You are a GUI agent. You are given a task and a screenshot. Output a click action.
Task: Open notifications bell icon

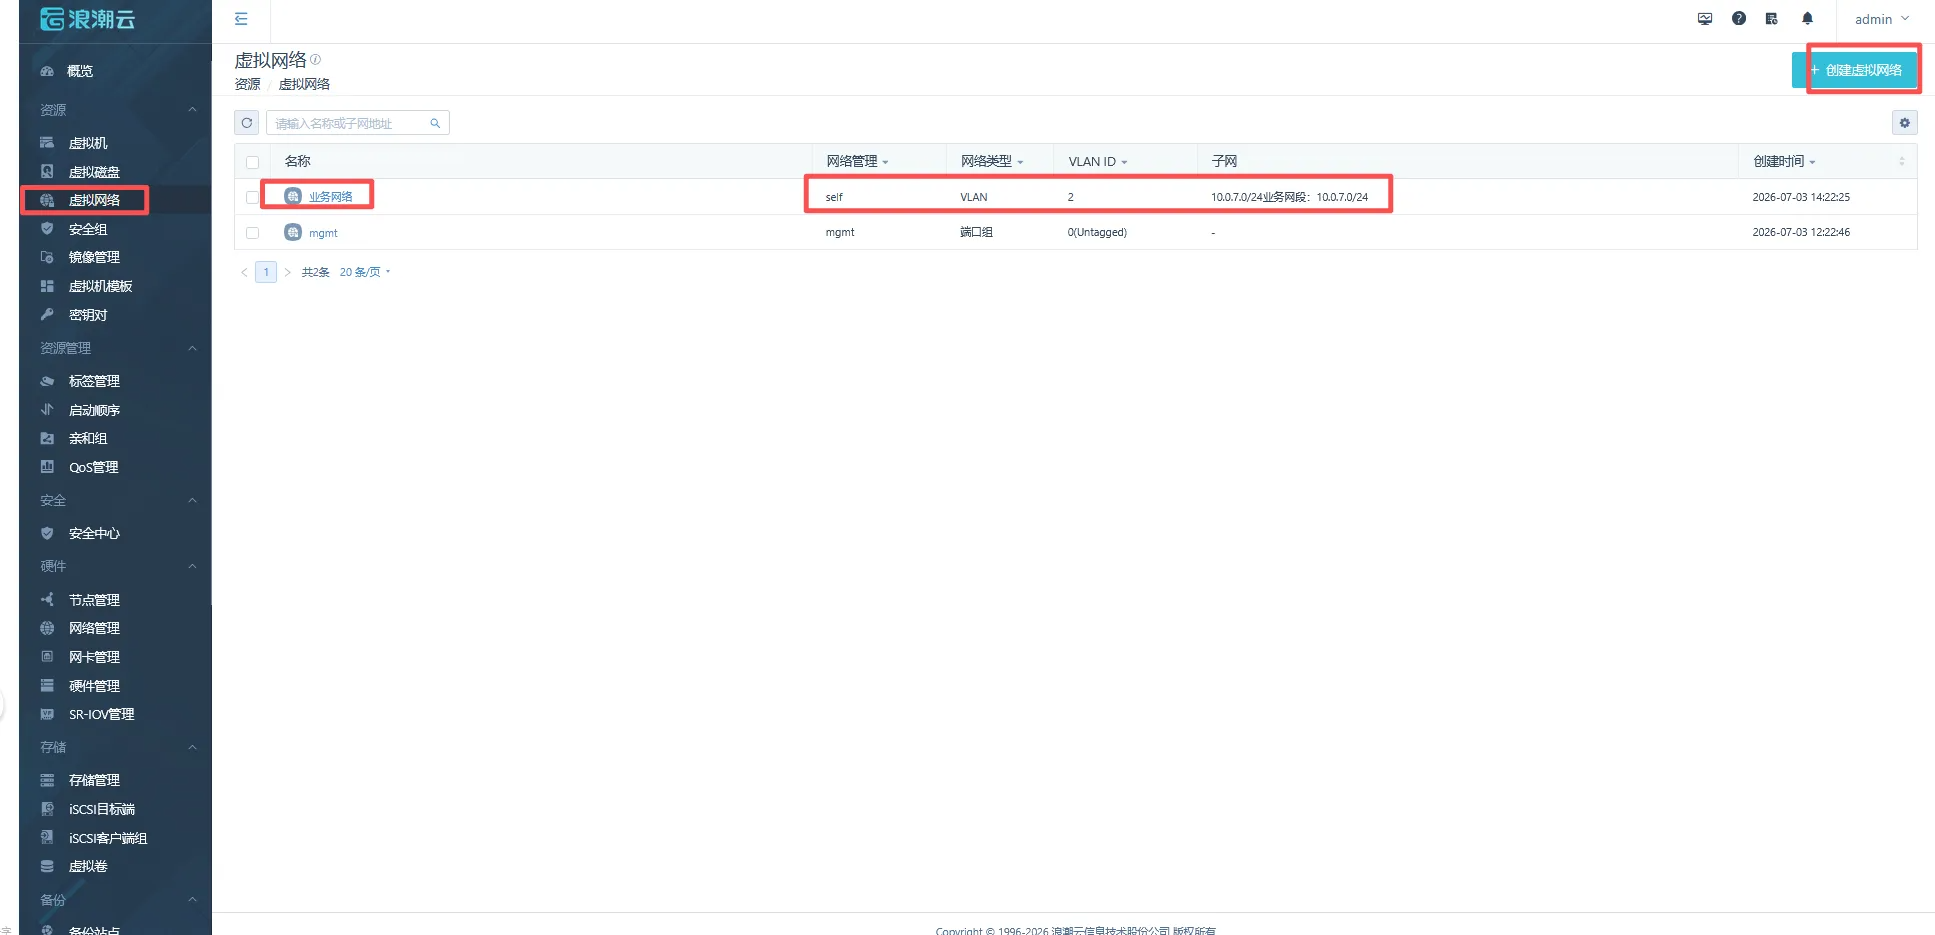coord(1807,19)
